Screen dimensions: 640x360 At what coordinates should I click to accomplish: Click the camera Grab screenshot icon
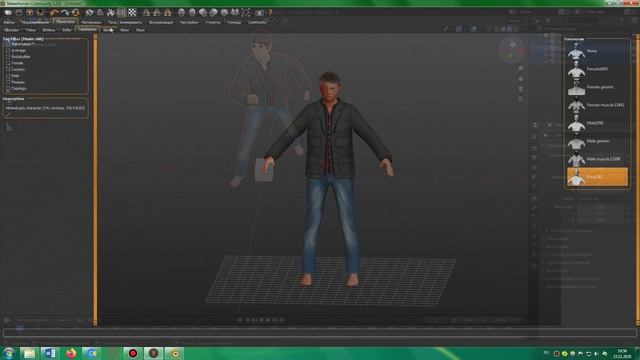259,13
